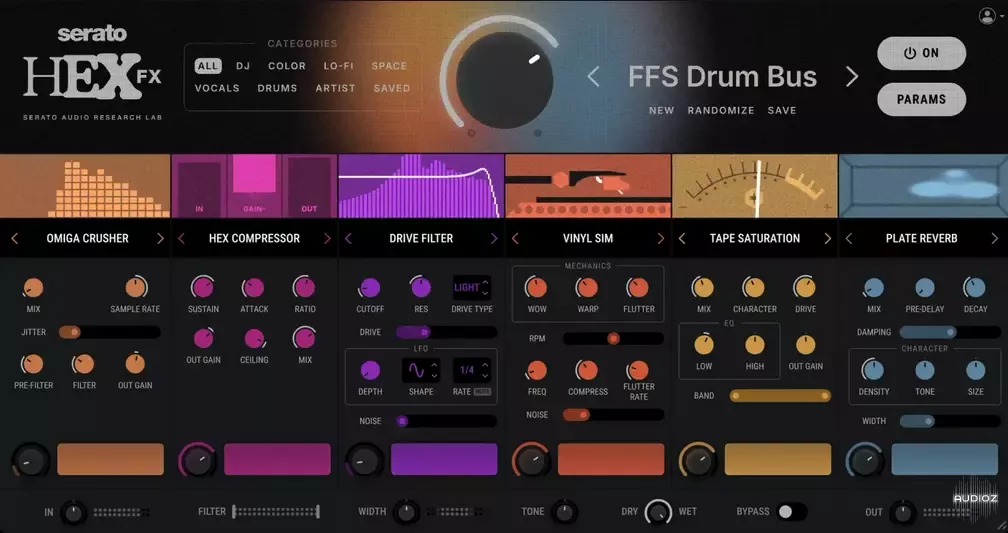1008x533 pixels.
Task: Toggle the BYPASS switch
Action: click(790, 512)
